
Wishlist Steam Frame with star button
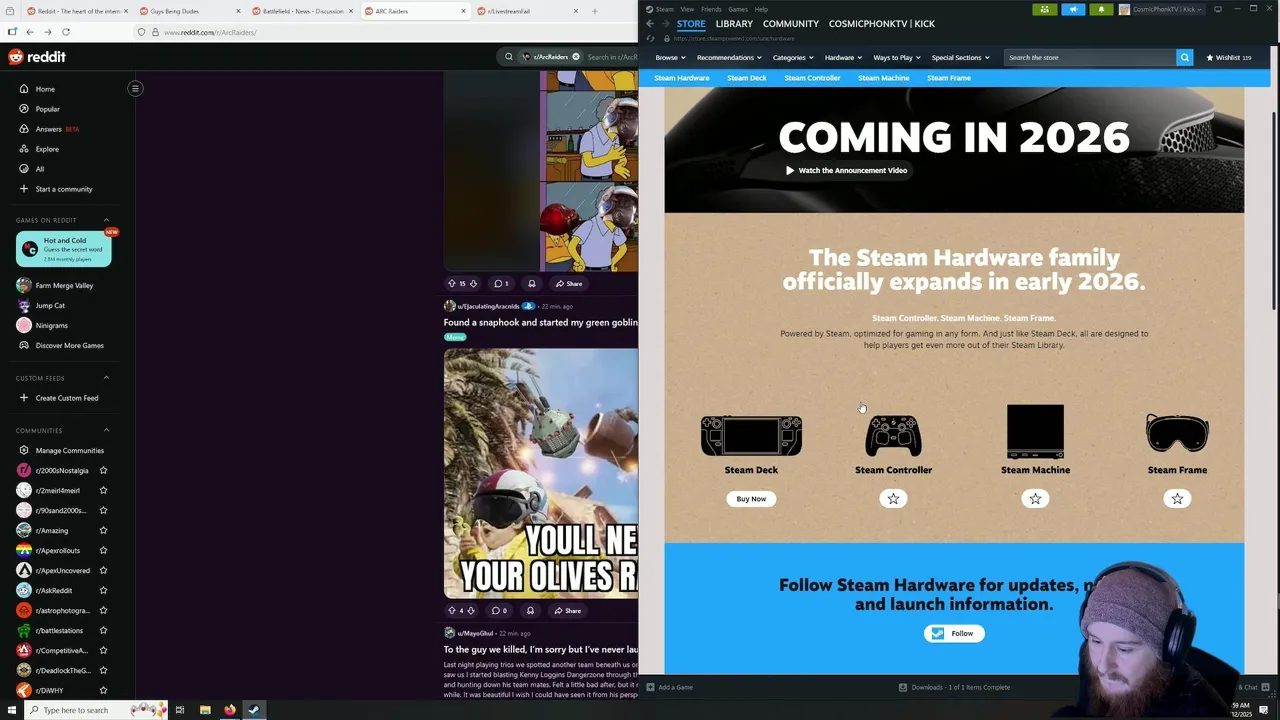[1177, 498]
